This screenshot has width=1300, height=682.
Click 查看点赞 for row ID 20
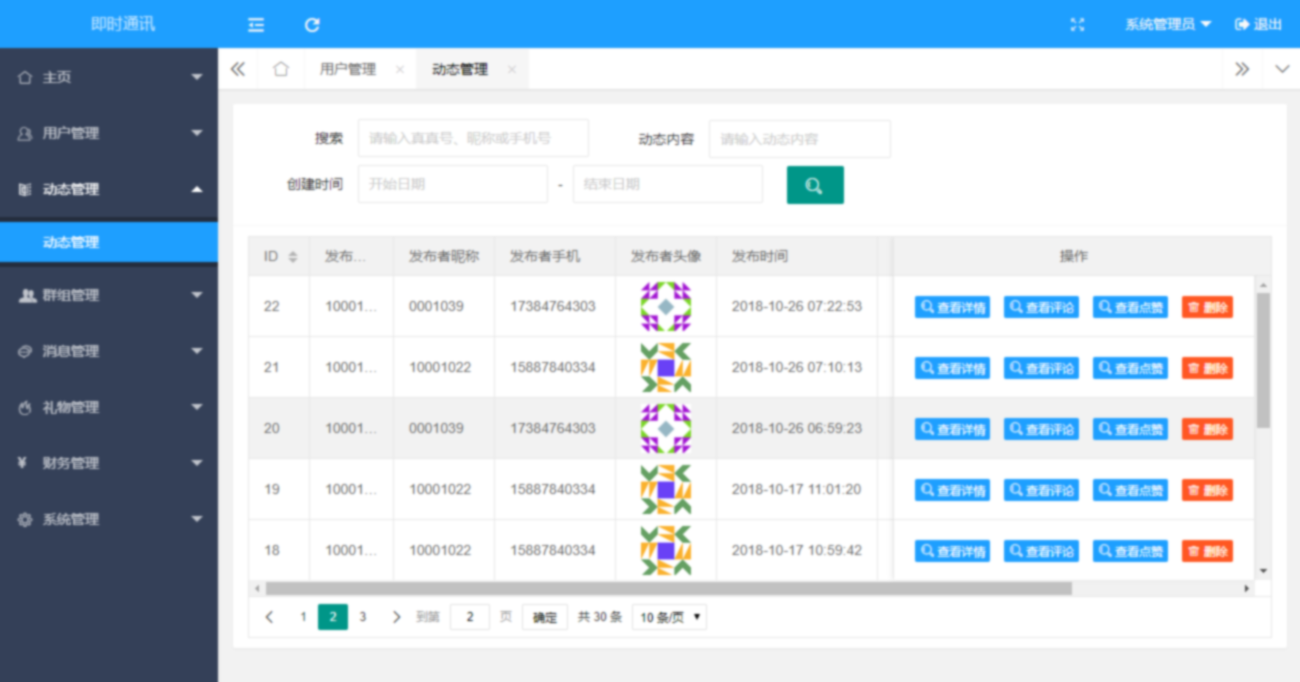click(x=1130, y=429)
